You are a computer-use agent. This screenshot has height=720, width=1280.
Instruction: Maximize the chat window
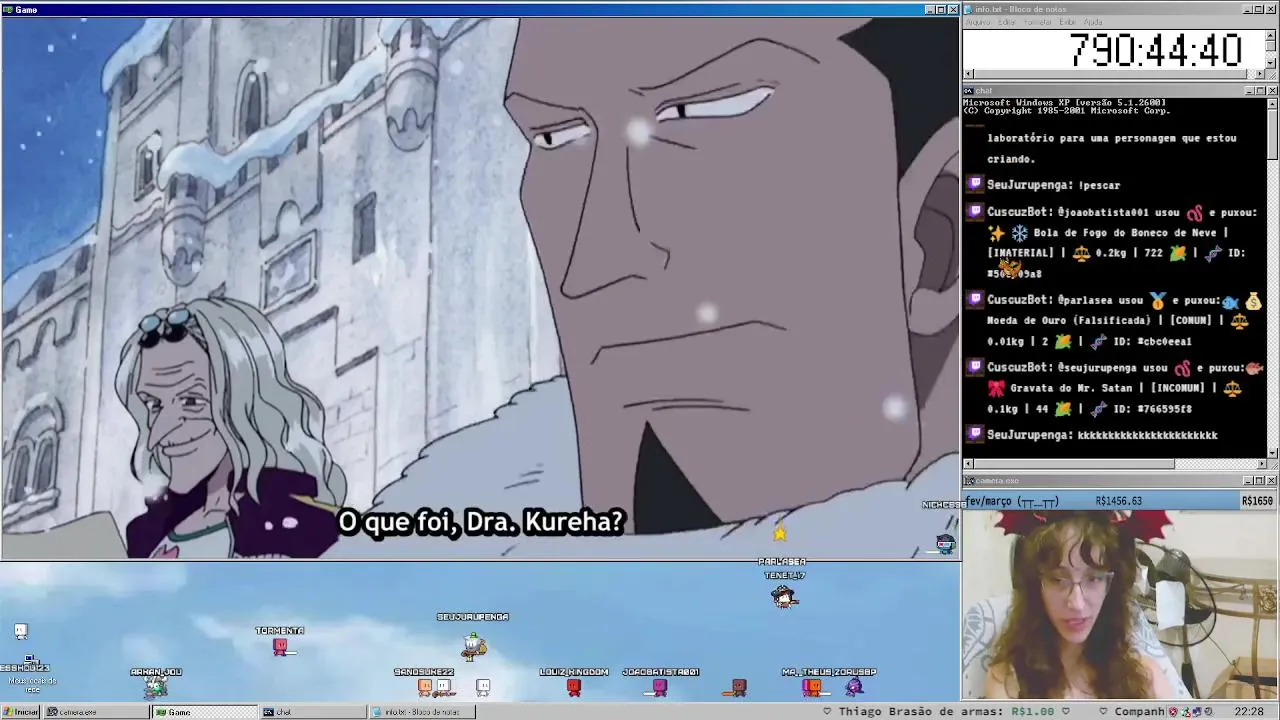pyautogui.click(x=1260, y=91)
